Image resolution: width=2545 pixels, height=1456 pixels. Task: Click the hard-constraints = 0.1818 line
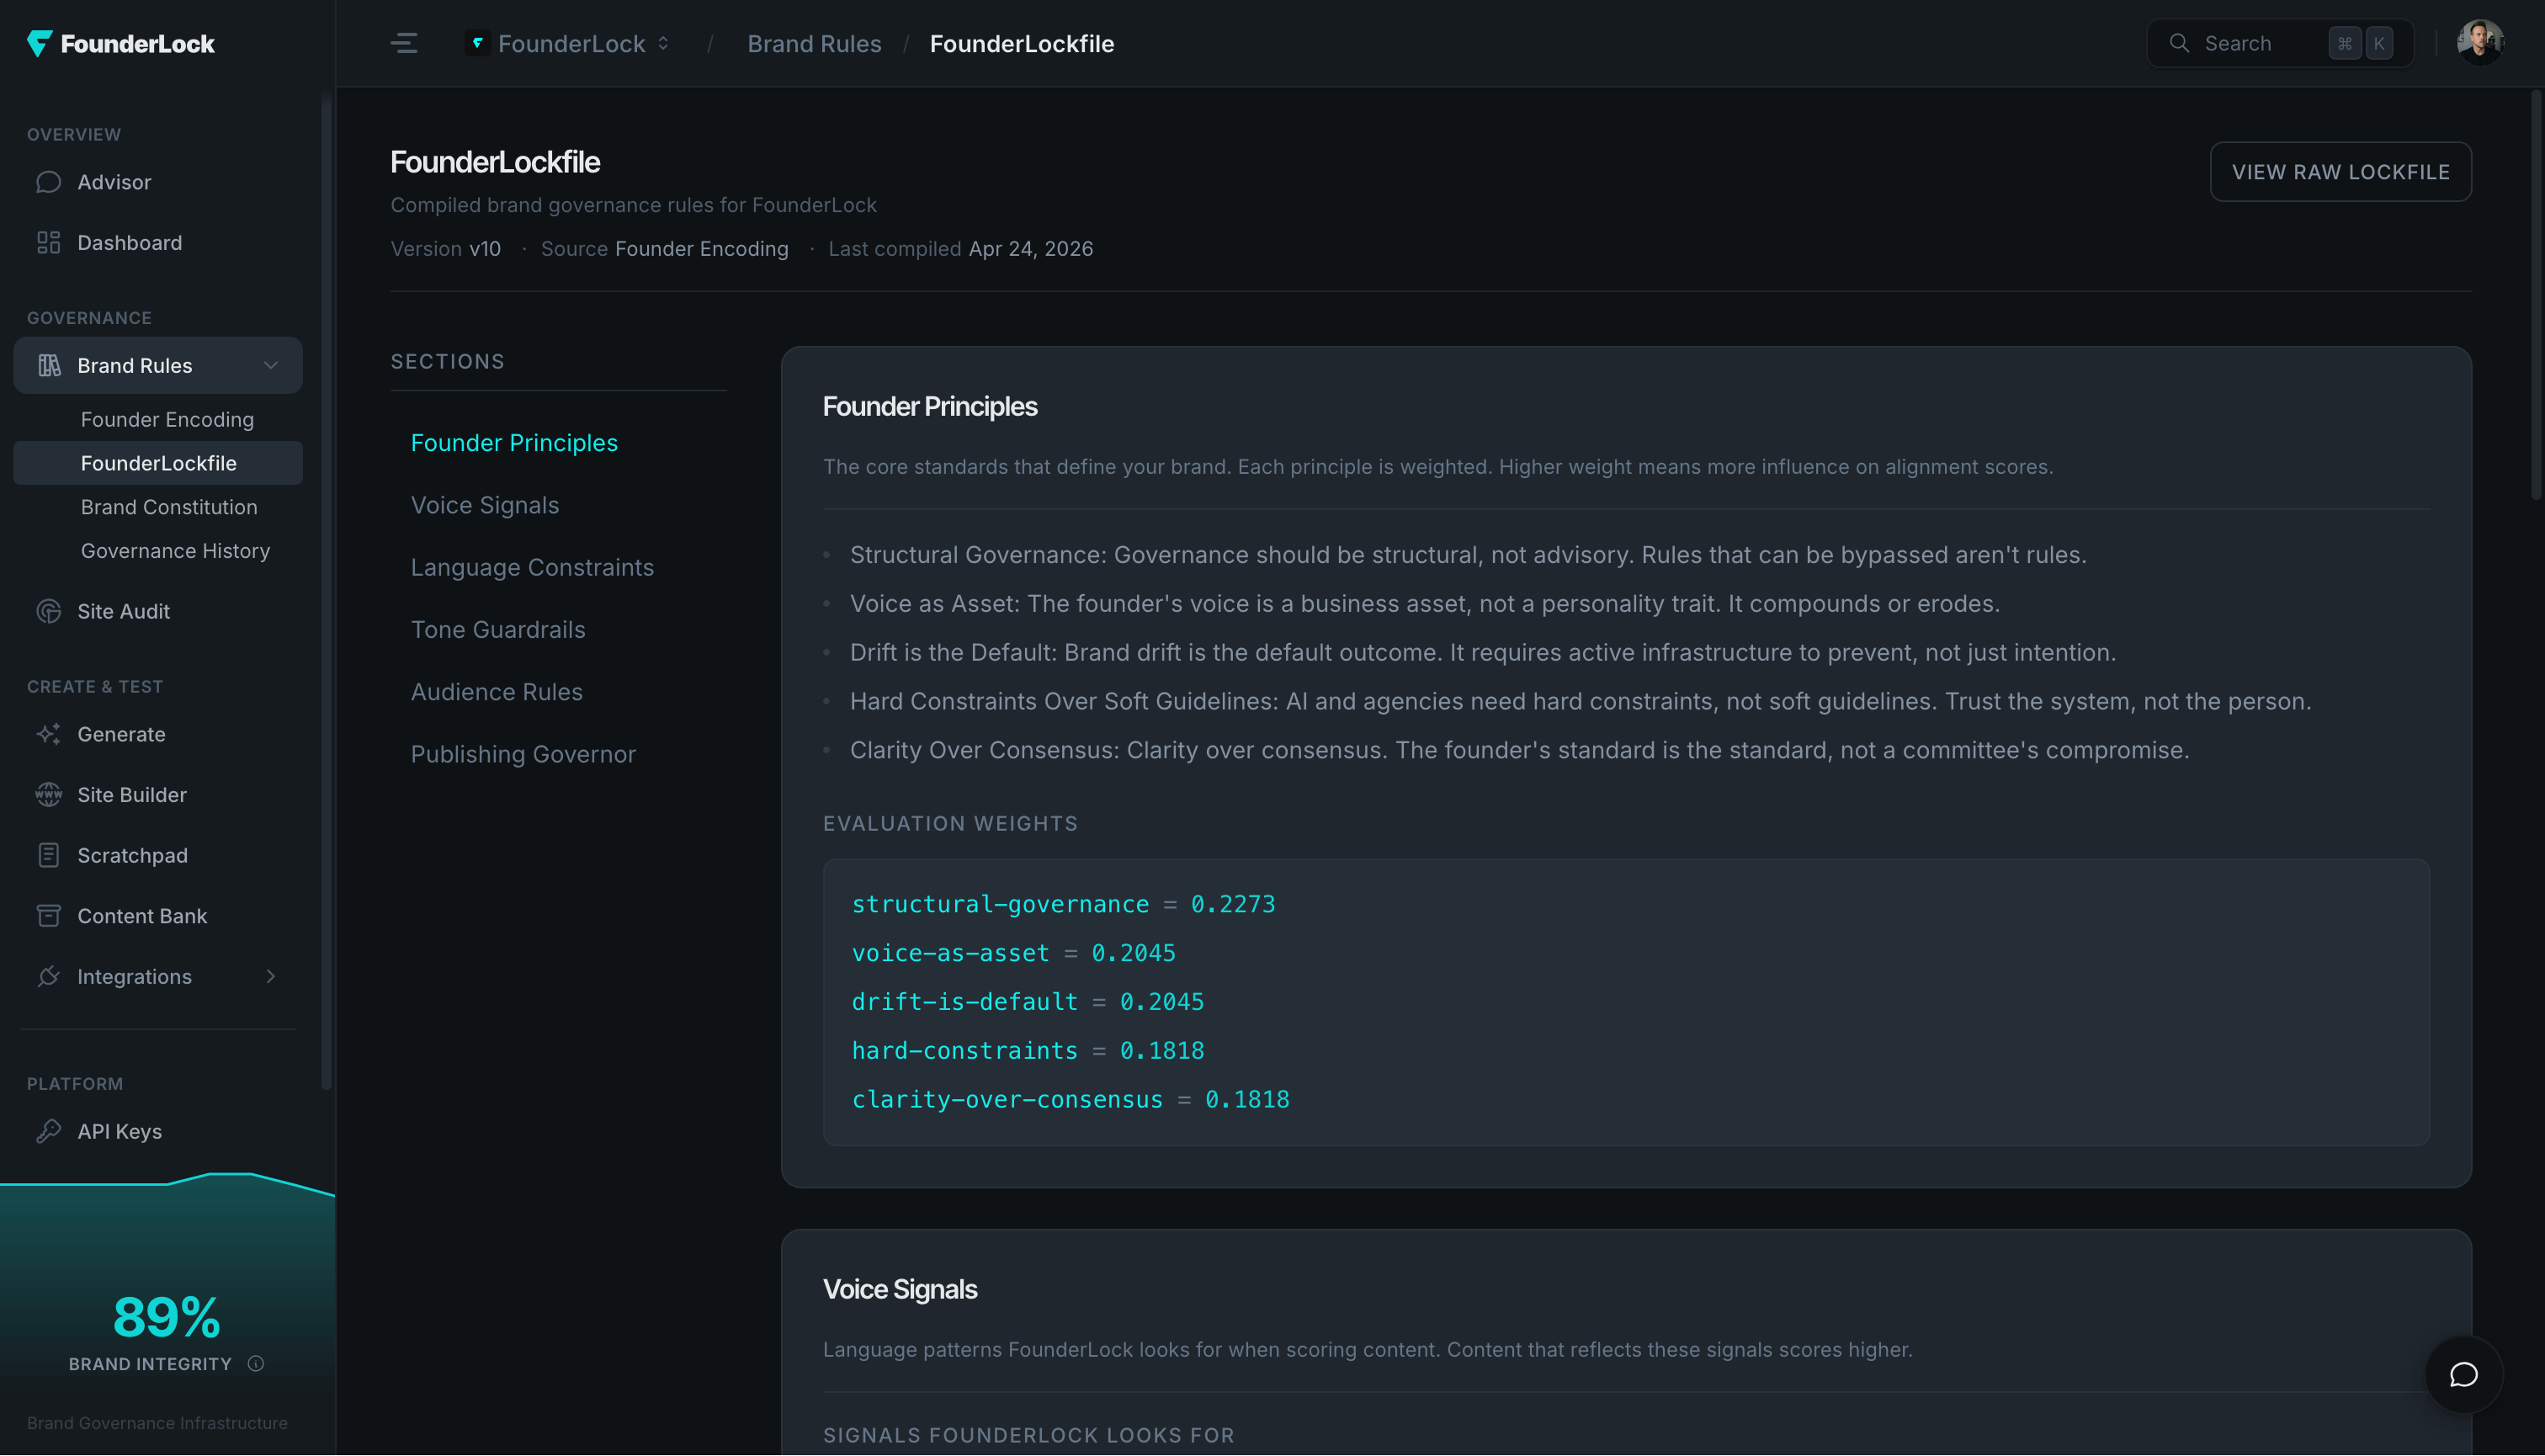click(1028, 1051)
